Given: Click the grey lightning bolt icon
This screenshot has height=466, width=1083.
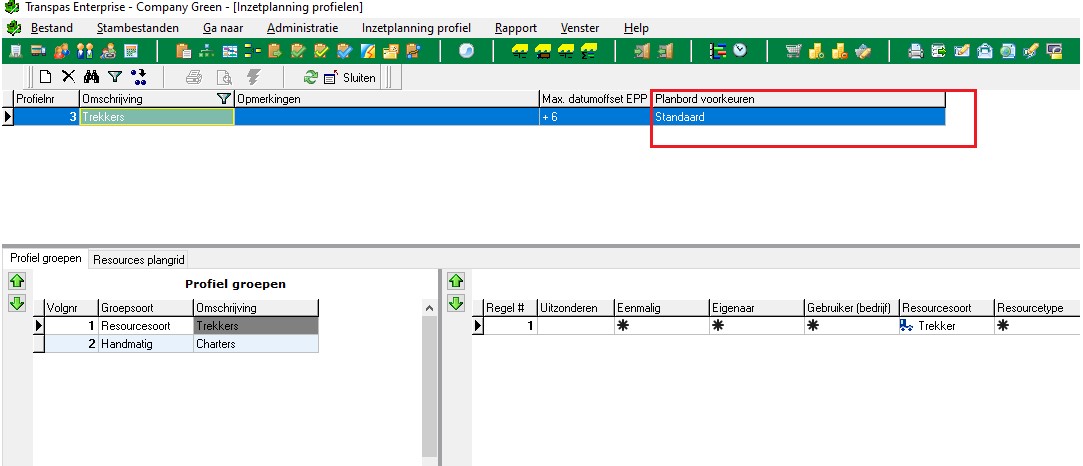Looking at the screenshot, I should click(x=253, y=77).
